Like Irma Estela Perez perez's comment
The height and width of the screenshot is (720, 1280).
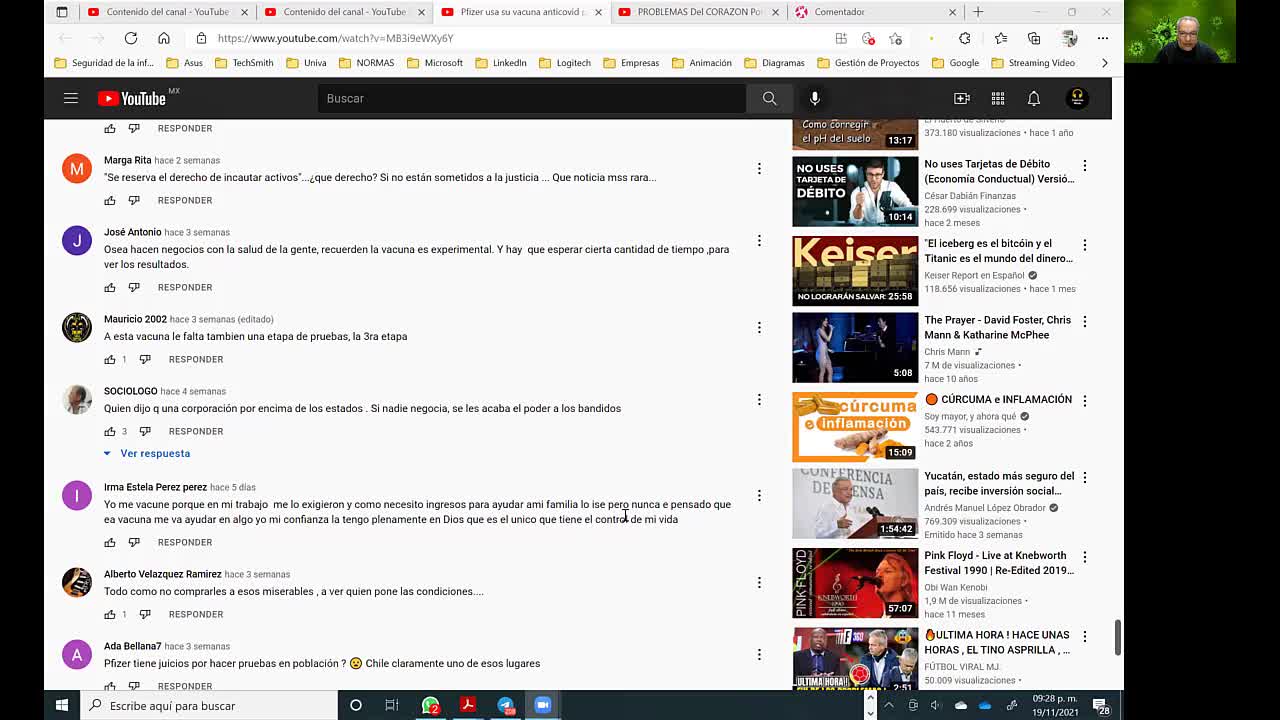[x=110, y=542]
